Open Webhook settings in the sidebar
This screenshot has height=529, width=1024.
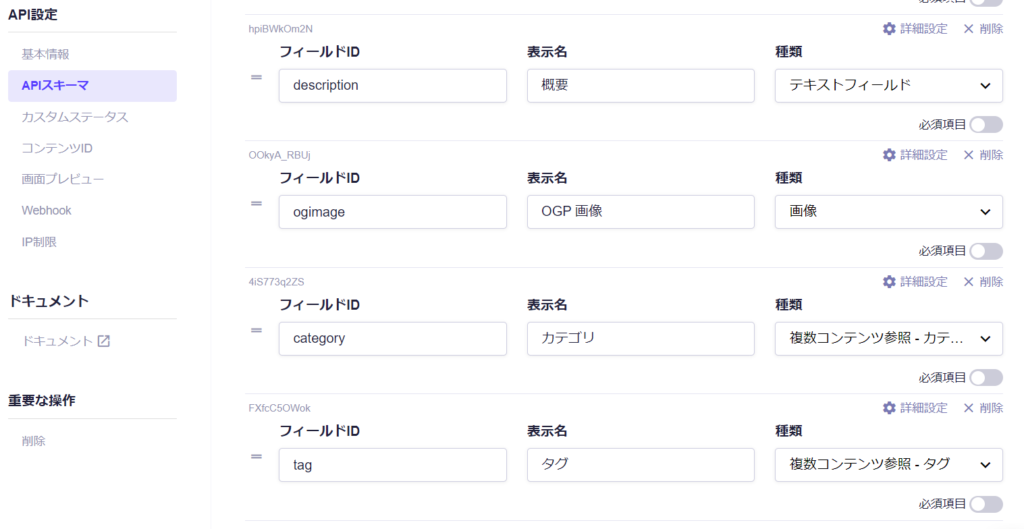click(47, 211)
